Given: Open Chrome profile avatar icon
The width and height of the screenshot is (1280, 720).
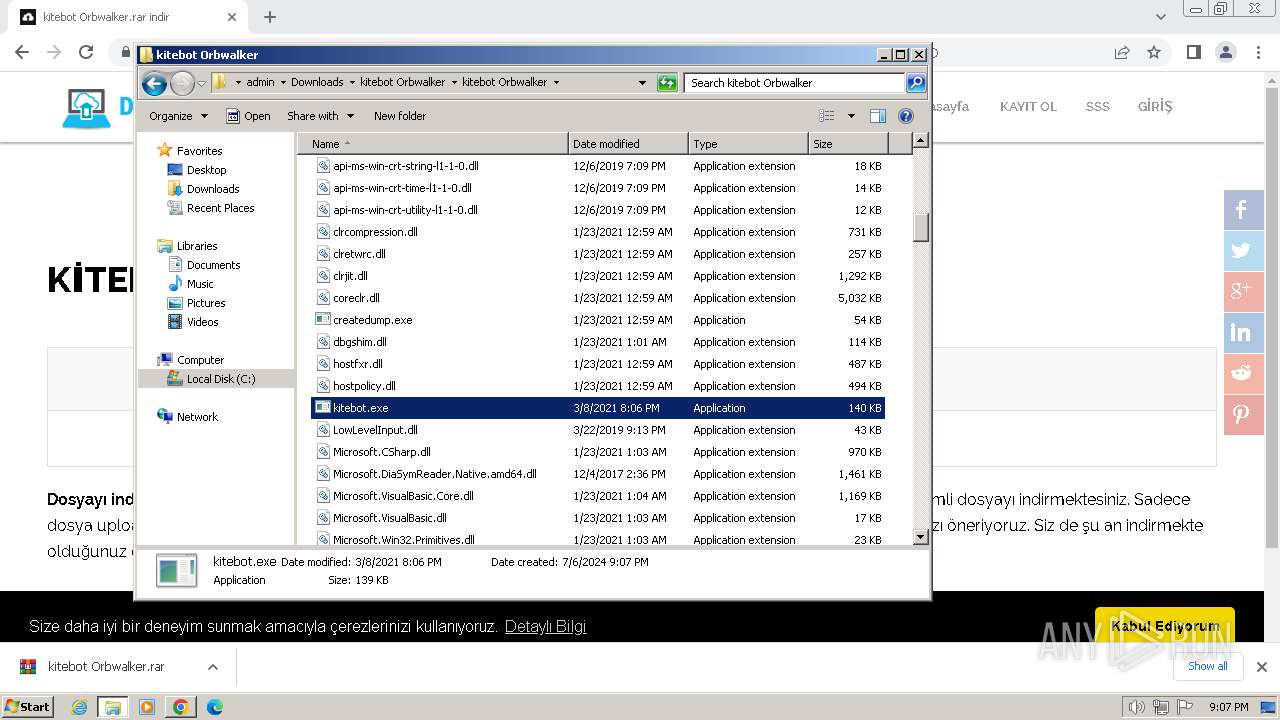Looking at the screenshot, I should [1225, 52].
